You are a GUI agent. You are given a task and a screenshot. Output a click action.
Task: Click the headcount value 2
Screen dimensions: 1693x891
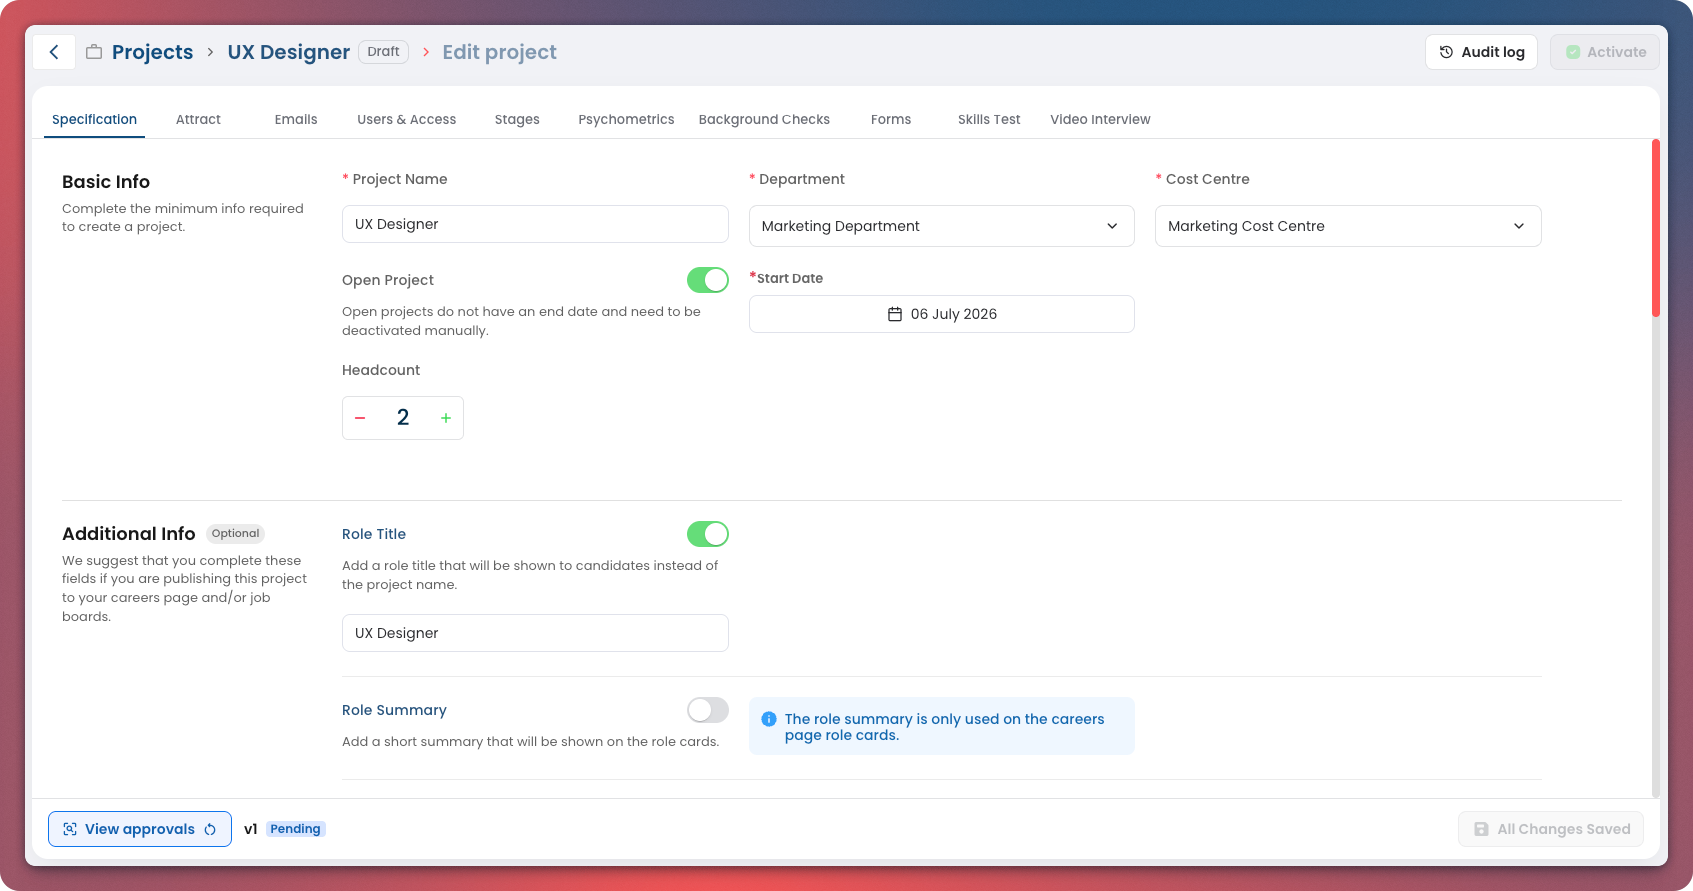tap(403, 418)
